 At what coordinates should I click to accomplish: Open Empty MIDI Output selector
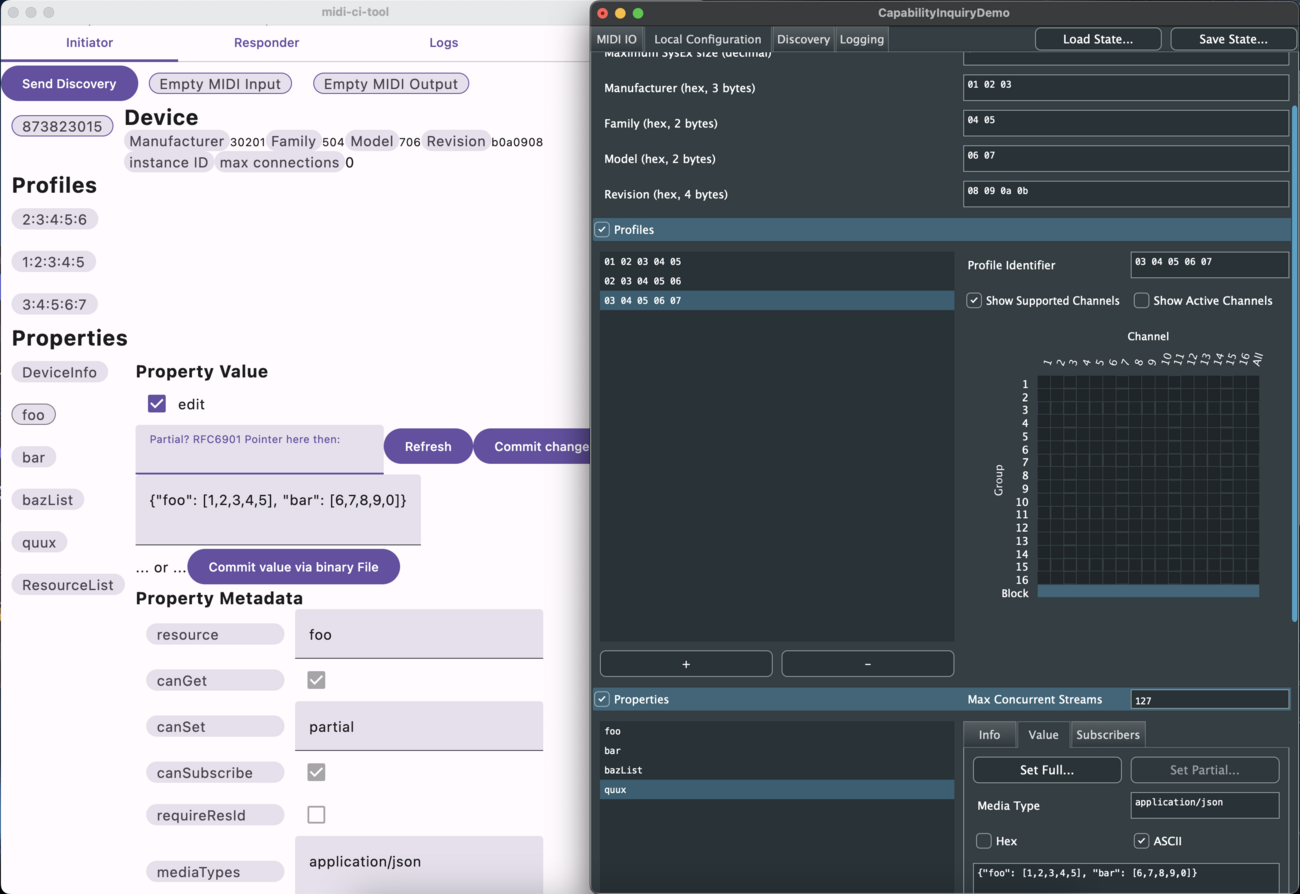pos(391,84)
